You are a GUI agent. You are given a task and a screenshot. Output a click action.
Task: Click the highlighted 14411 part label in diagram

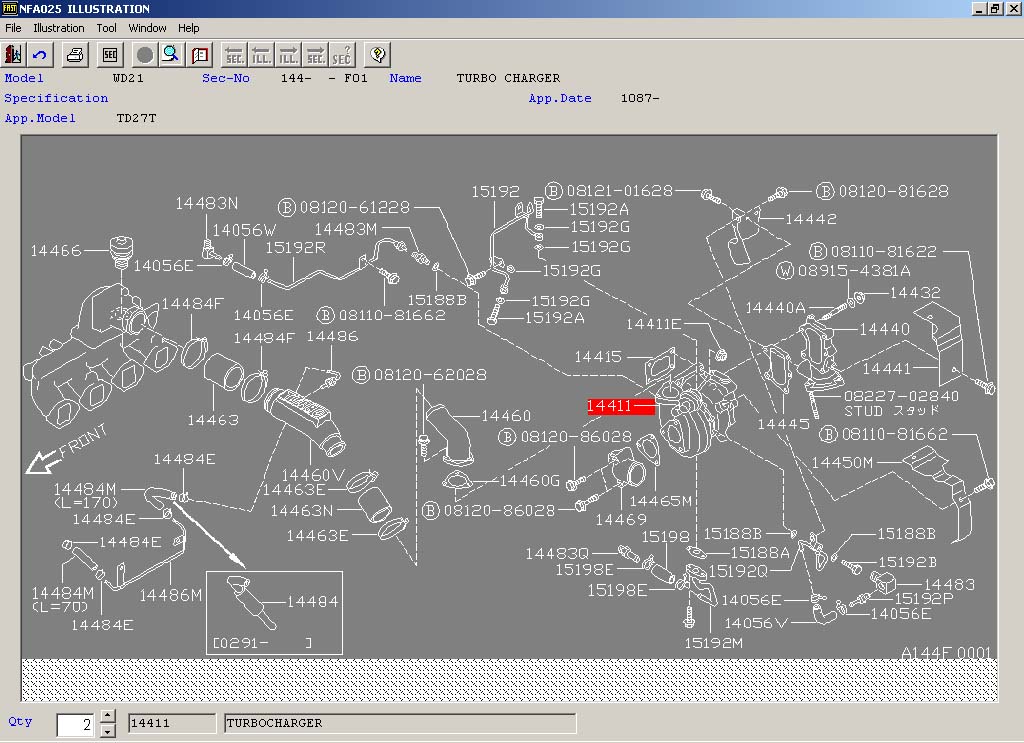[610, 406]
